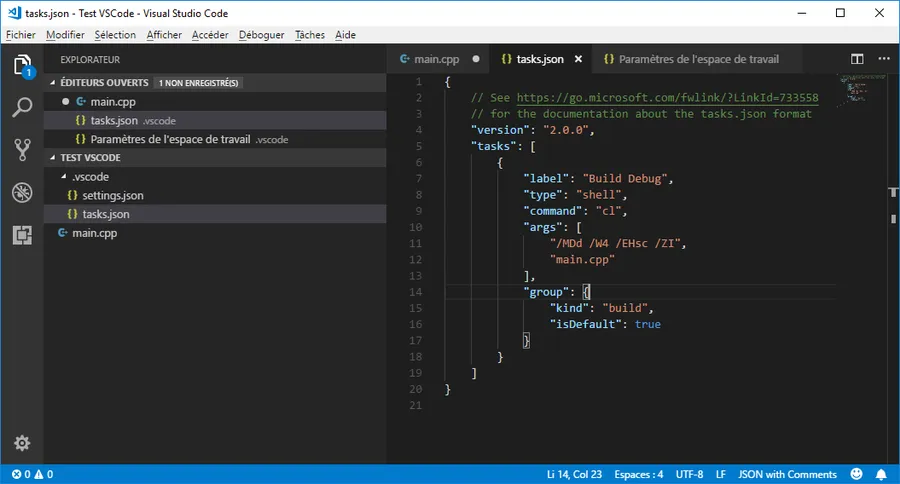The image size is (900, 484).
Task: Collapse the TEST VSCODE folder section
Action: click(x=53, y=157)
